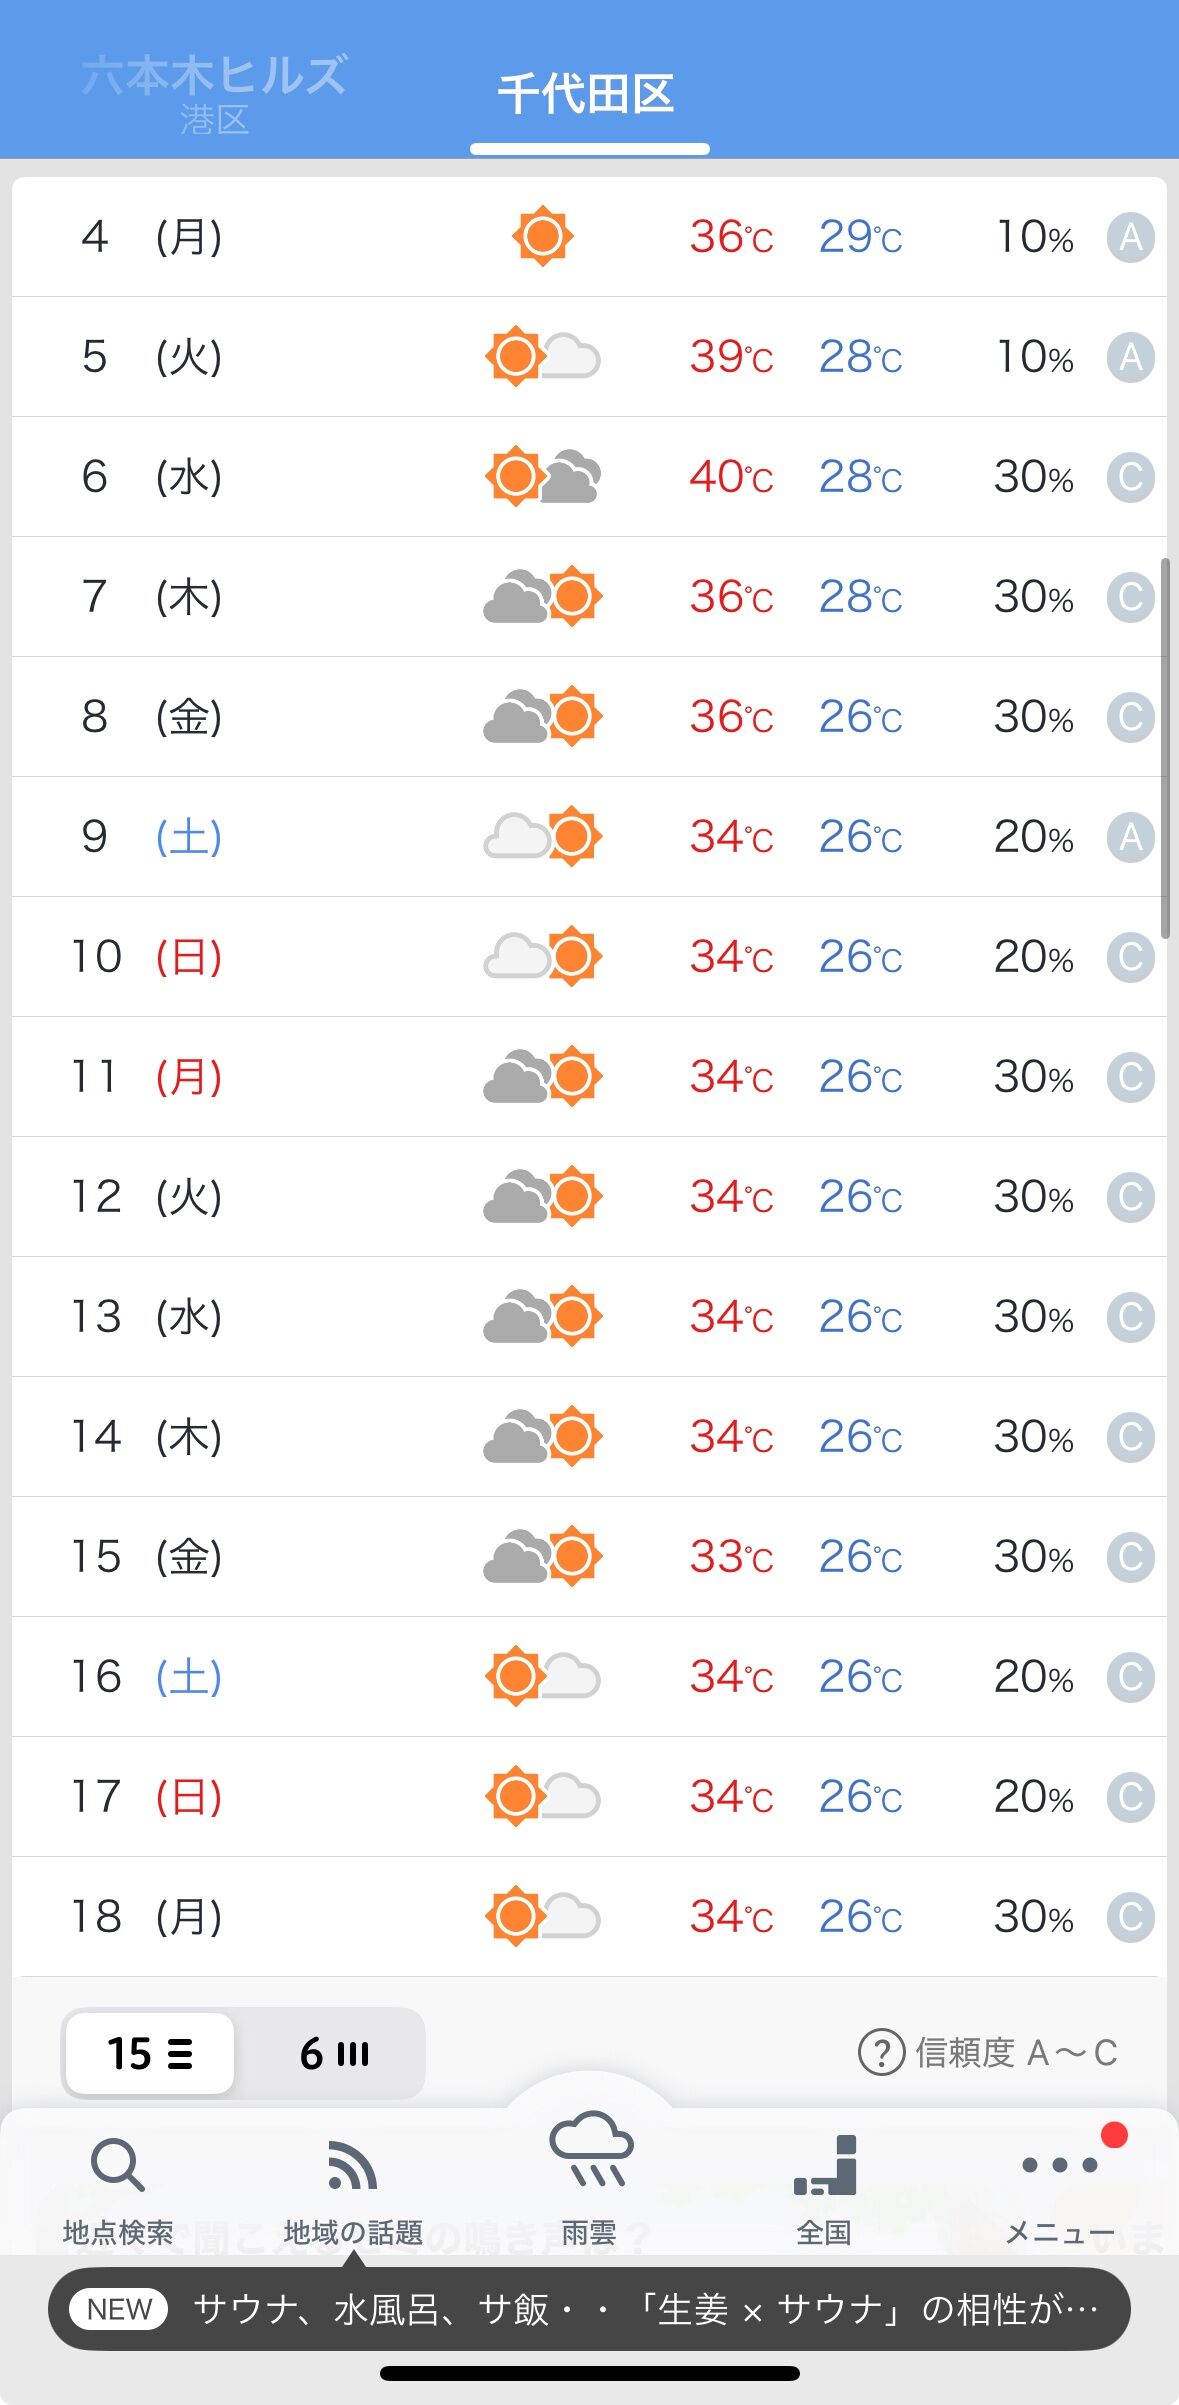The width and height of the screenshot is (1179, 2405).
Task: Tap the 信頼度 A〜C explanation link
Action: [1016, 2053]
